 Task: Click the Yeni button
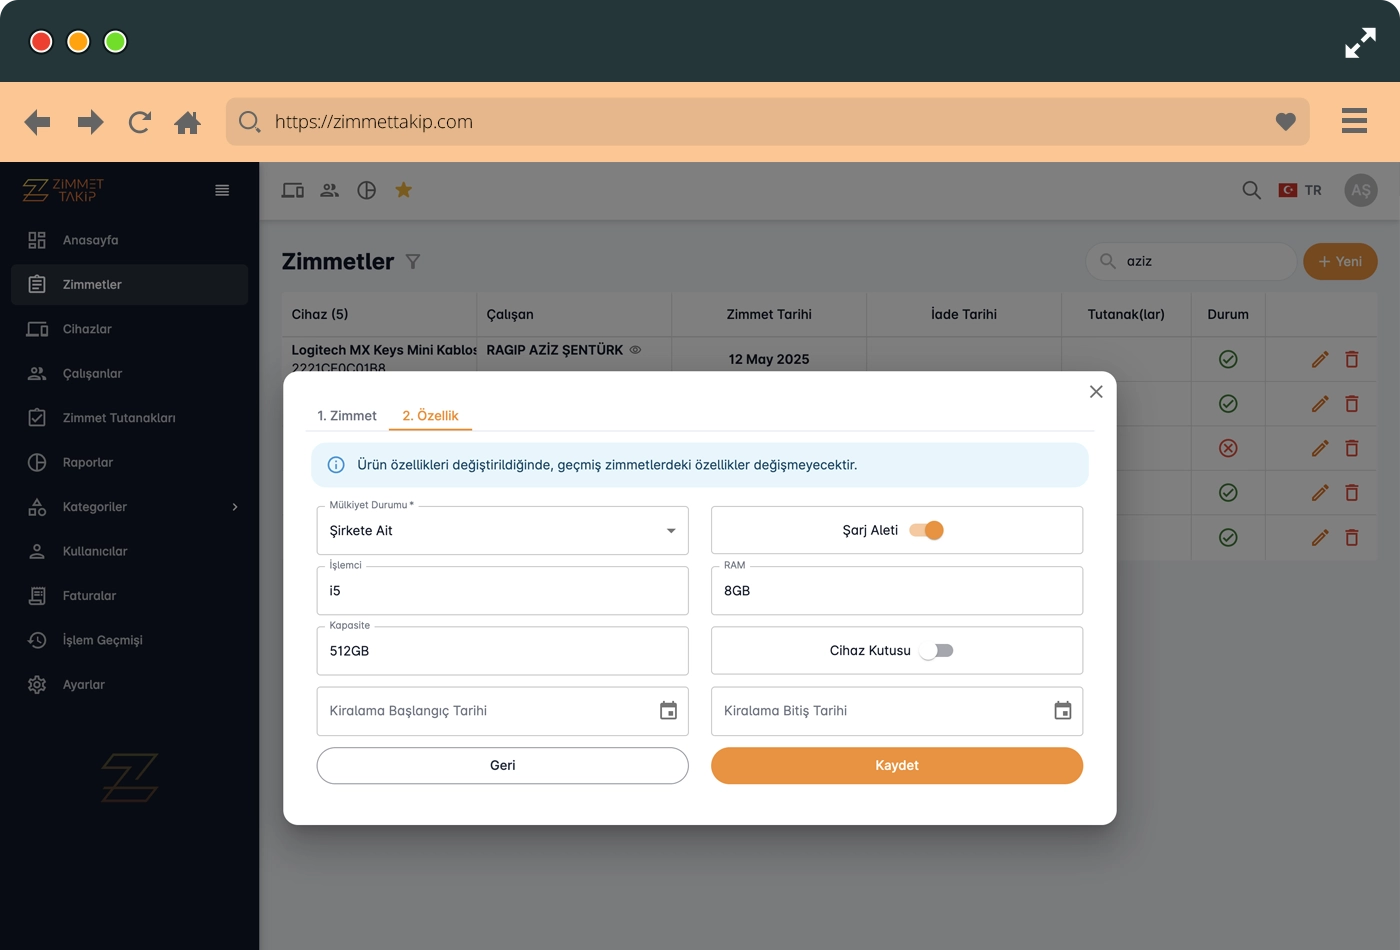pyautogui.click(x=1340, y=261)
